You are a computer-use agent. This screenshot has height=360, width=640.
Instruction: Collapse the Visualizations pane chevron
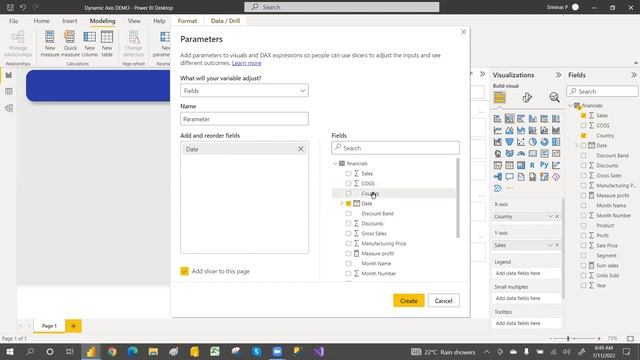pyautogui.click(x=558, y=75)
